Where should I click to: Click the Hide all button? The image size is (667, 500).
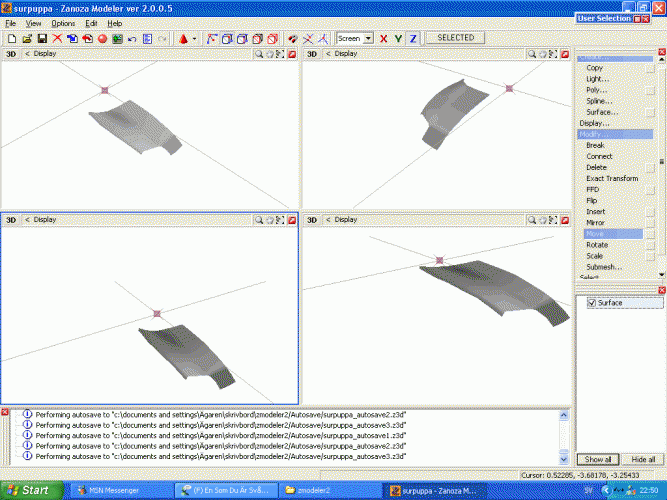(643, 459)
